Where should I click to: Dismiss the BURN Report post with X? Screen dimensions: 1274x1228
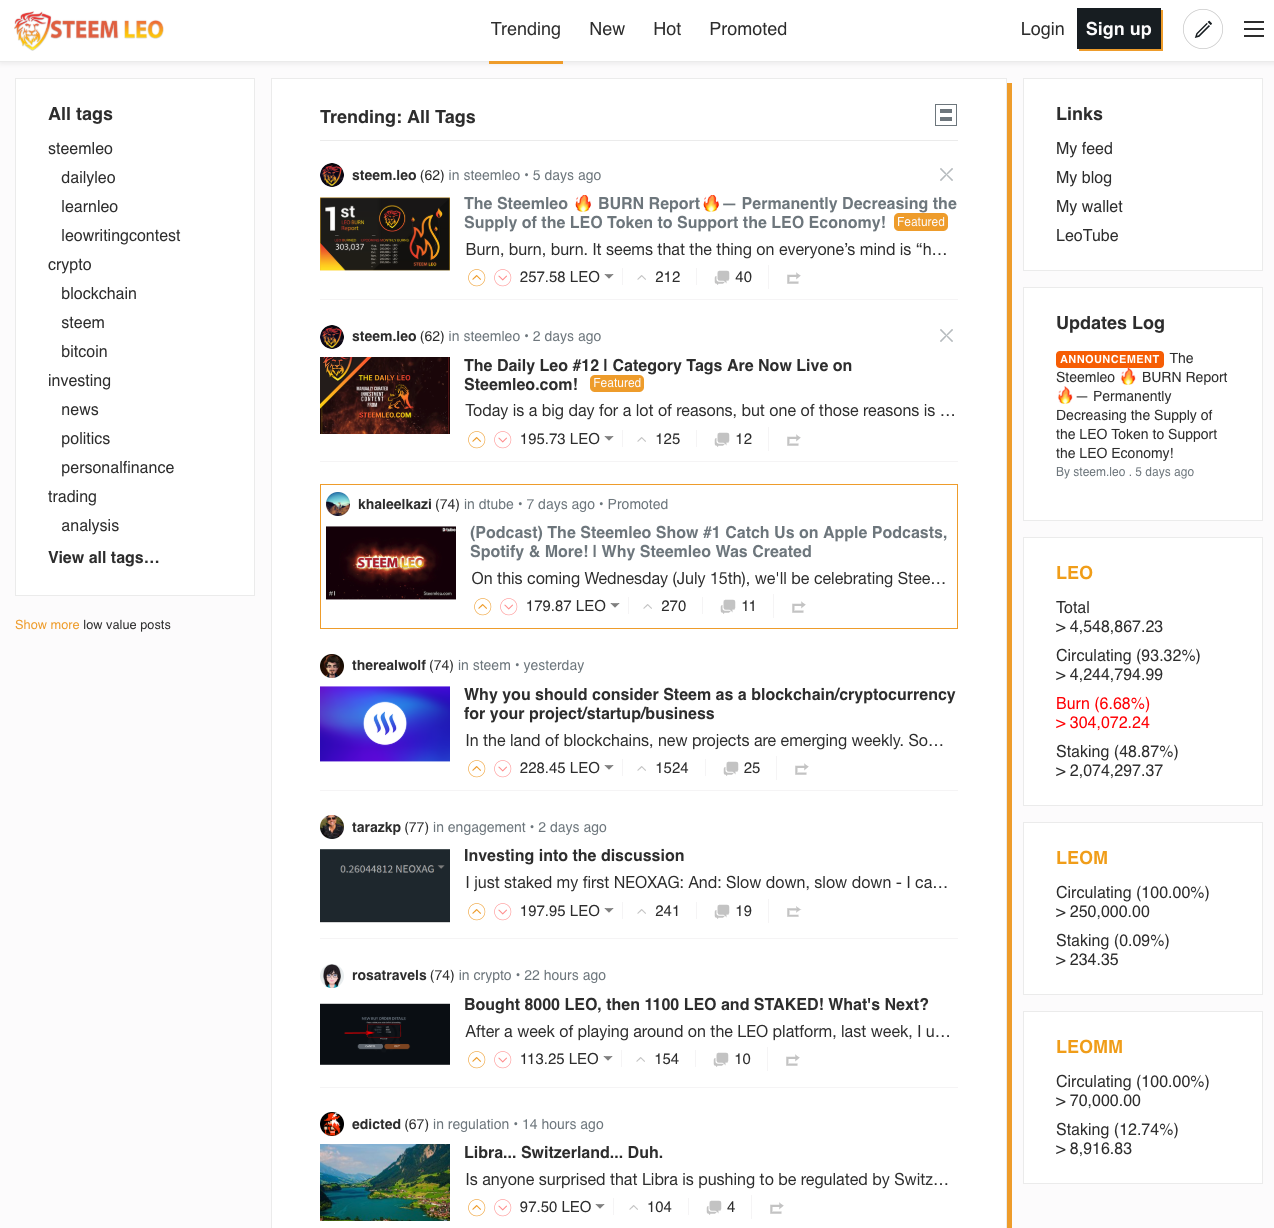pos(946,175)
